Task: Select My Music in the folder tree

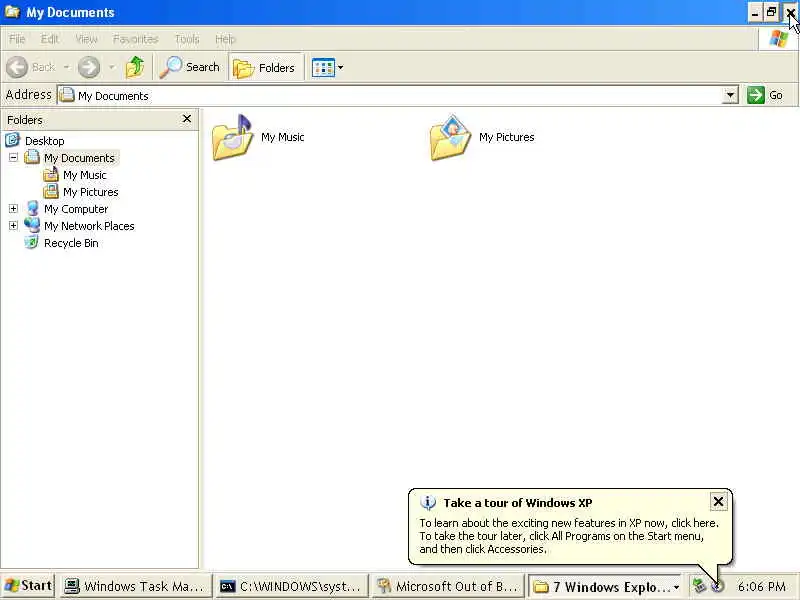Action: click(85, 175)
